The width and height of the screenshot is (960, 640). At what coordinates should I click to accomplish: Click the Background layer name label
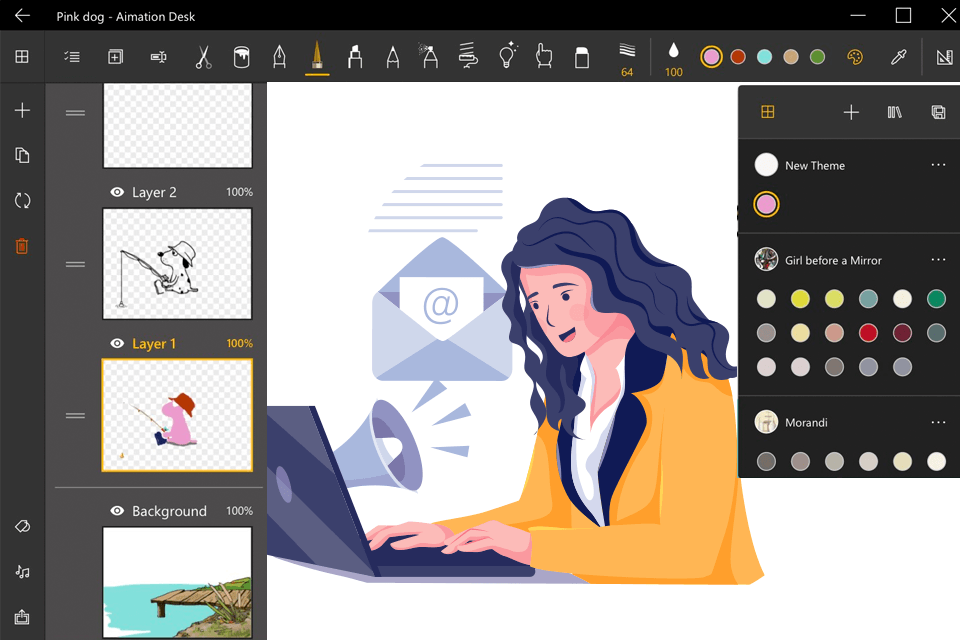(170, 511)
